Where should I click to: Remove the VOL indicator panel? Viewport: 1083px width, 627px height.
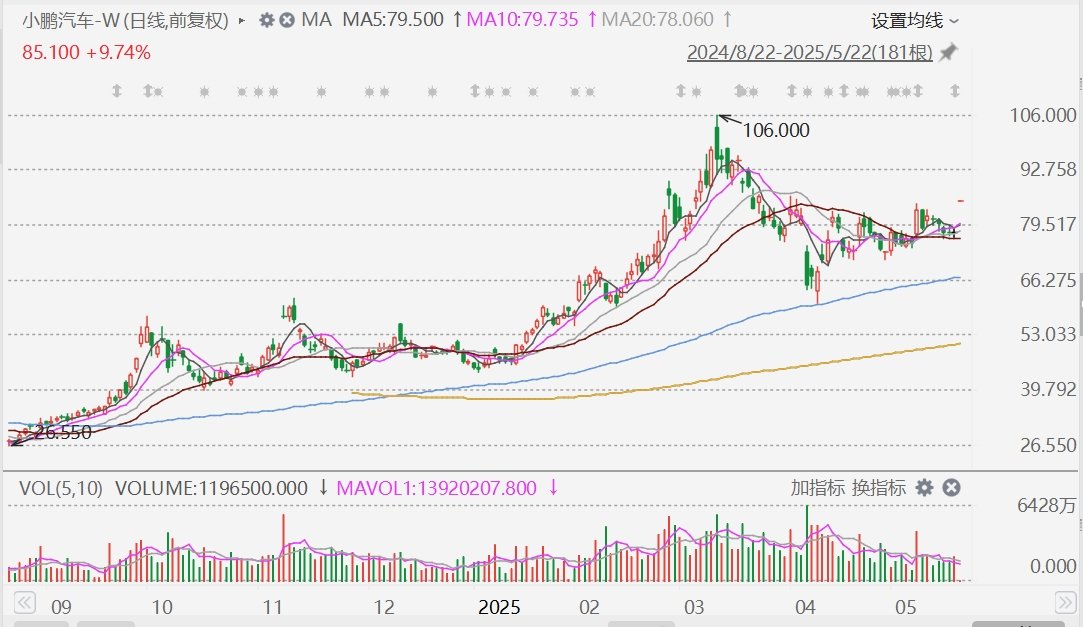tap(952, 488)
